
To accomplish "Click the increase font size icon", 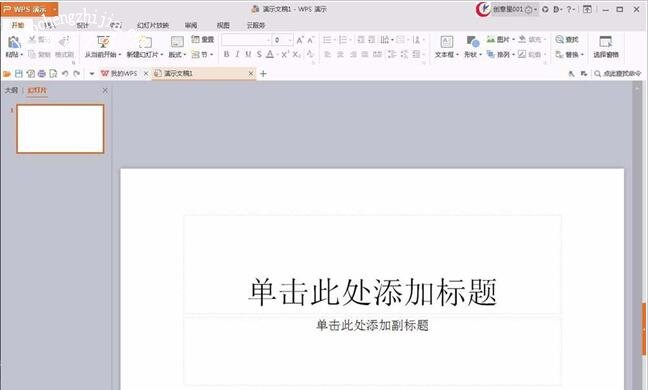I will coord(300,40).
